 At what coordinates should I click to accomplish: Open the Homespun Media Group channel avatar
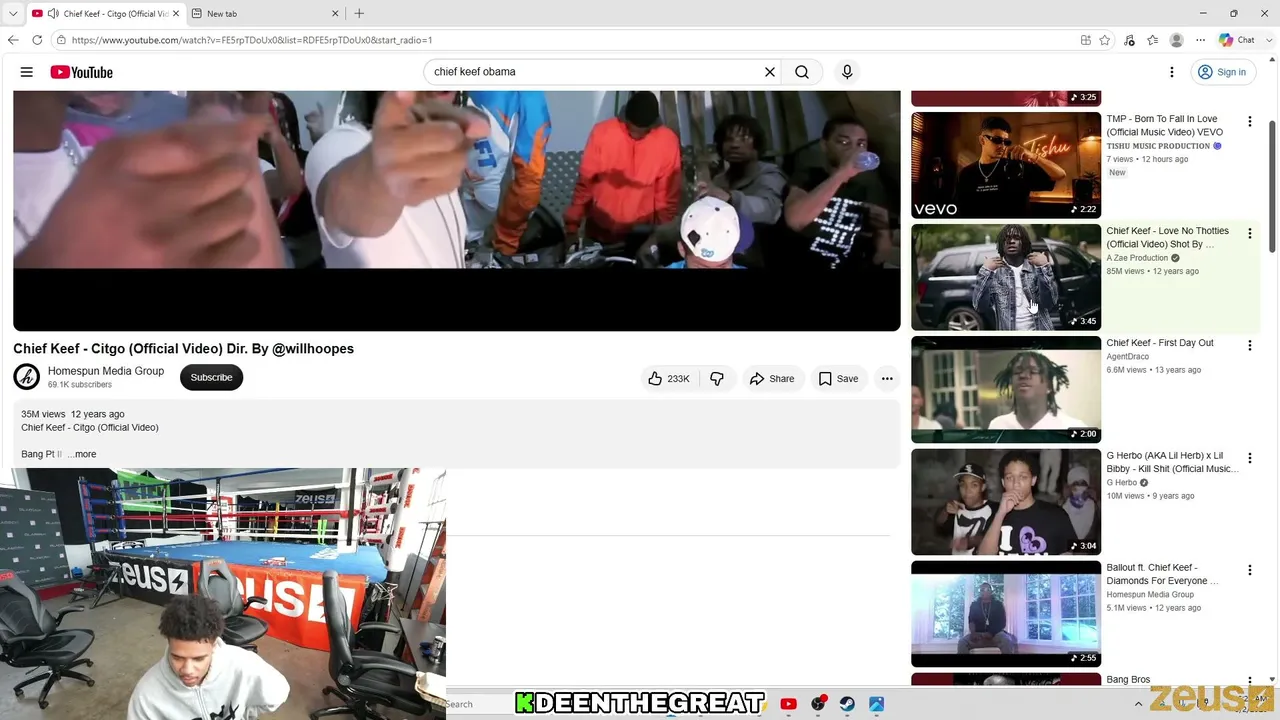tap(27, 377)
